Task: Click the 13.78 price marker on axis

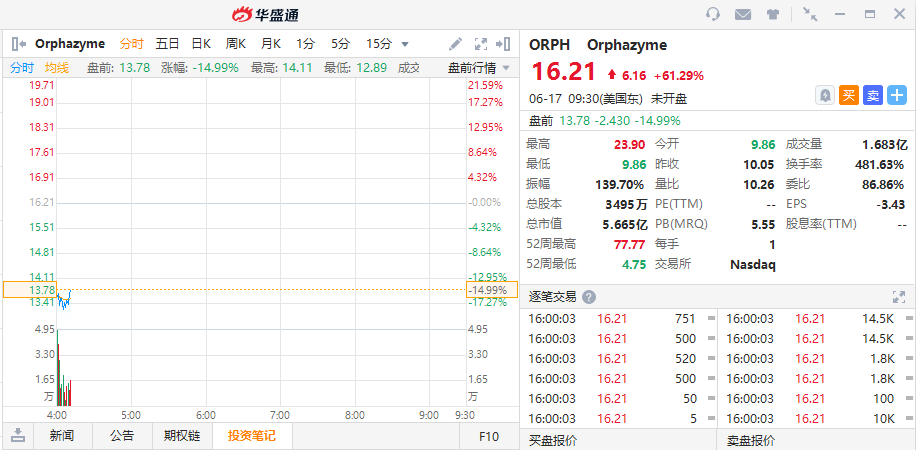Action: tap(30, 290)
